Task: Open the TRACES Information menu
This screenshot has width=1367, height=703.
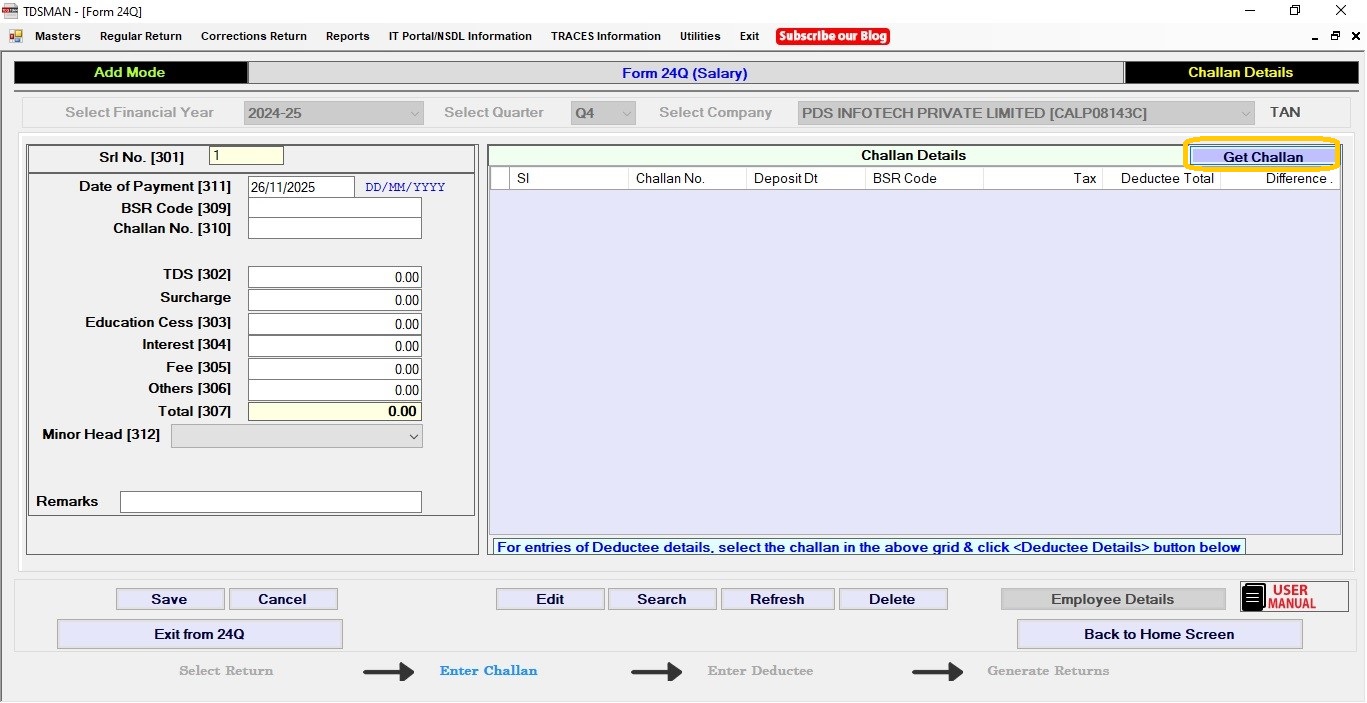Action: [605, 36]
